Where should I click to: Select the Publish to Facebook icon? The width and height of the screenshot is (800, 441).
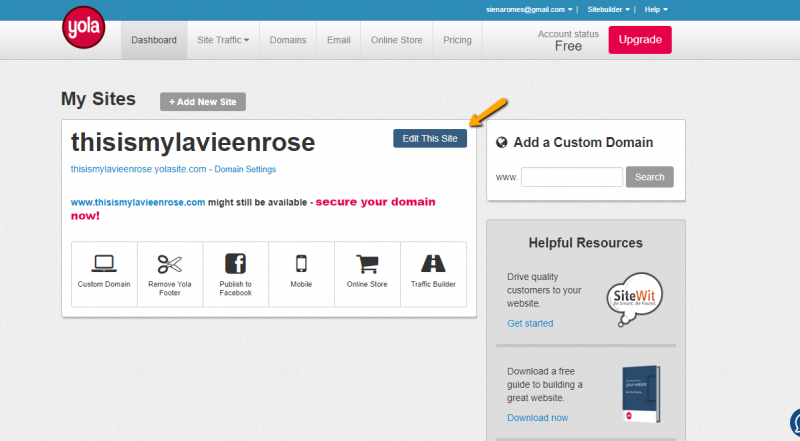pos(235,264)
